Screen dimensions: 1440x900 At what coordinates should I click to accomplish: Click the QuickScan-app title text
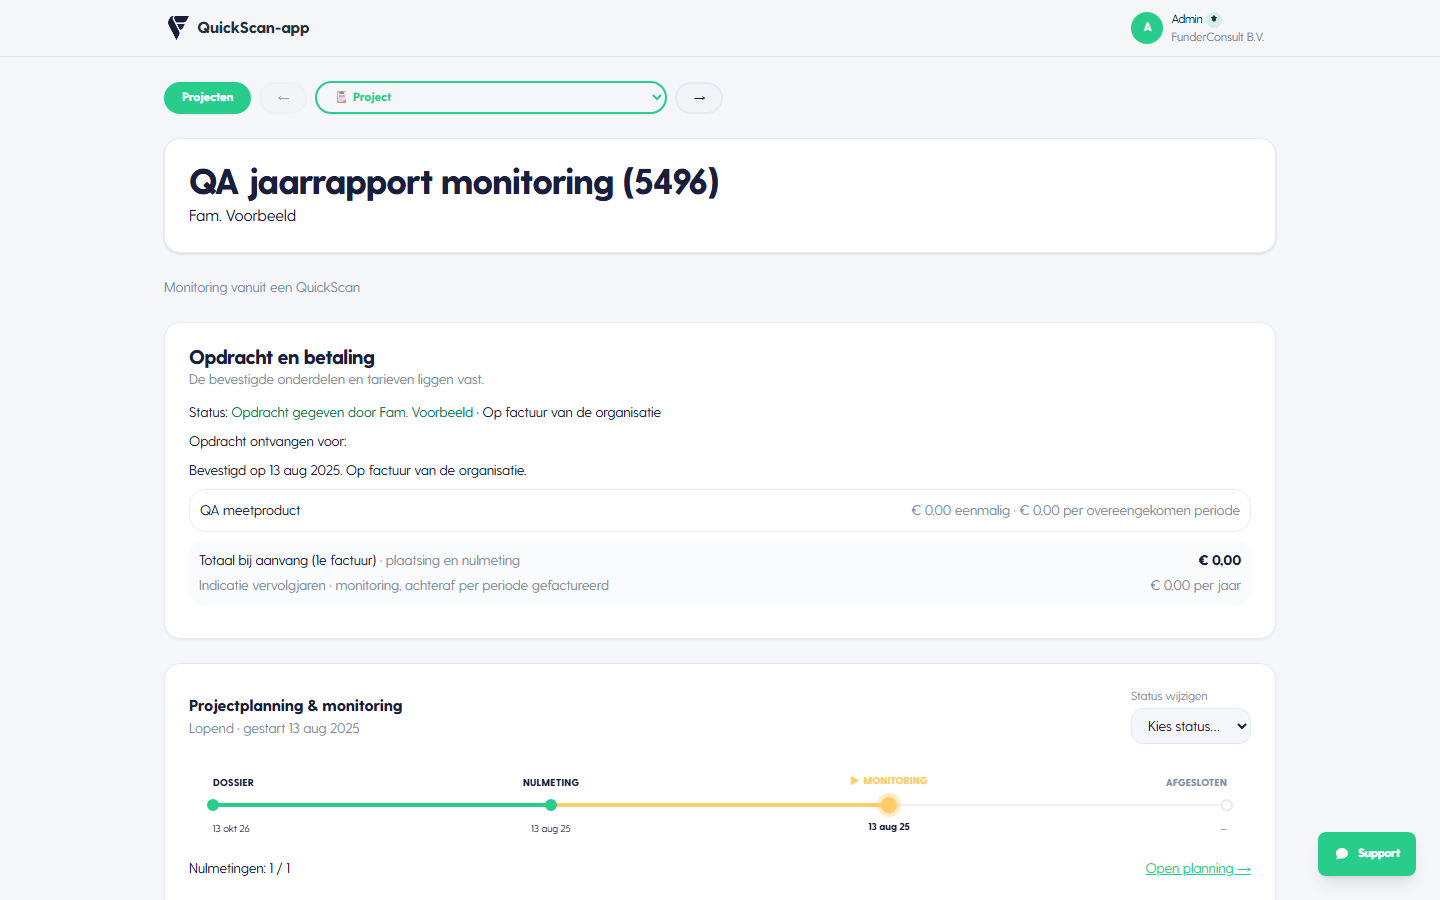(x=253, y=28)
